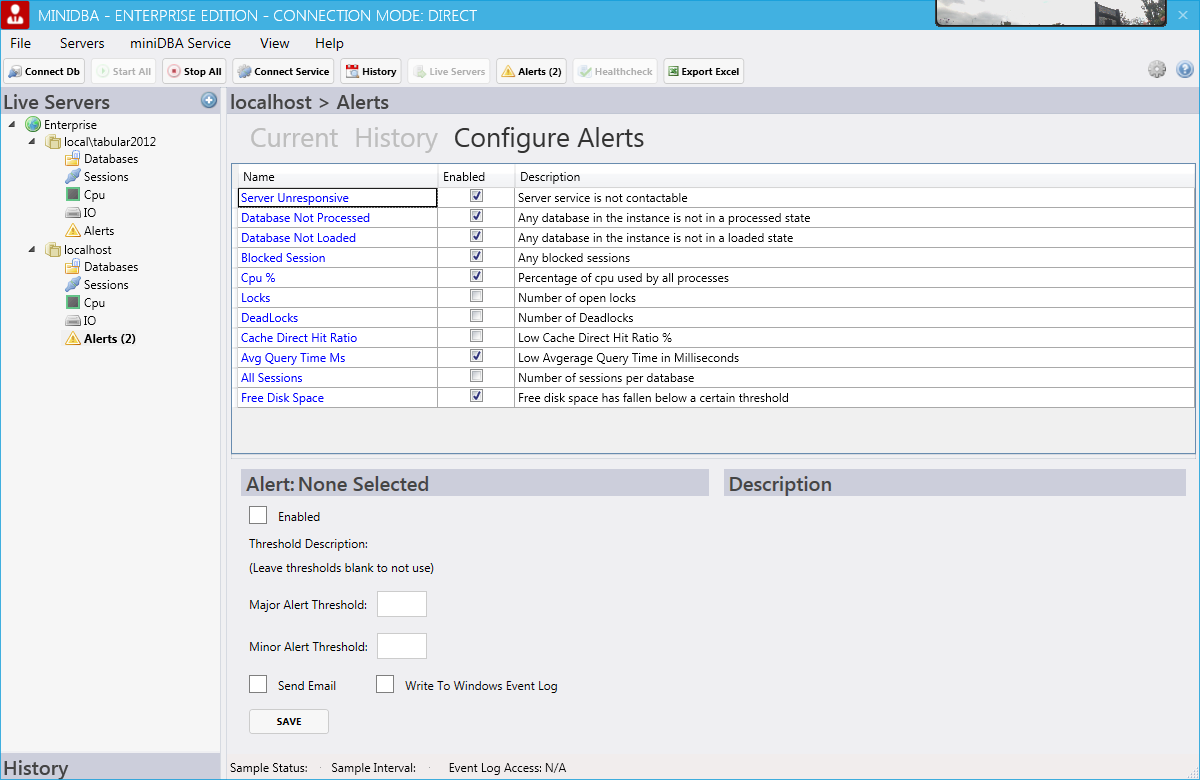Enable the DeadLocks alert checkbox

click(x=477, y=317)
